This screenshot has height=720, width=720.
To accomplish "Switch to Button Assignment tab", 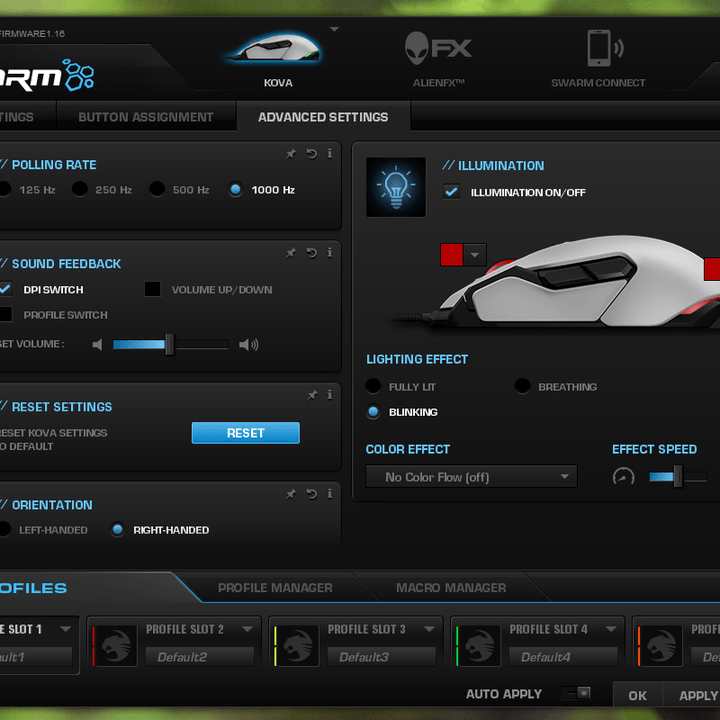I will (x=146, y=117).
